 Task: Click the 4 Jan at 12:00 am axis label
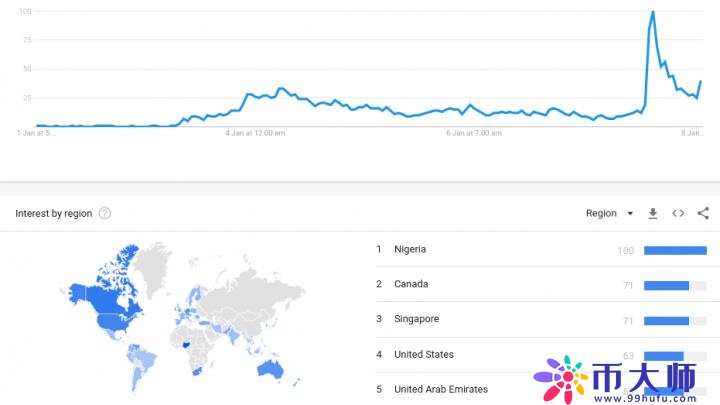pyautogui.click(x=255, y=133)
